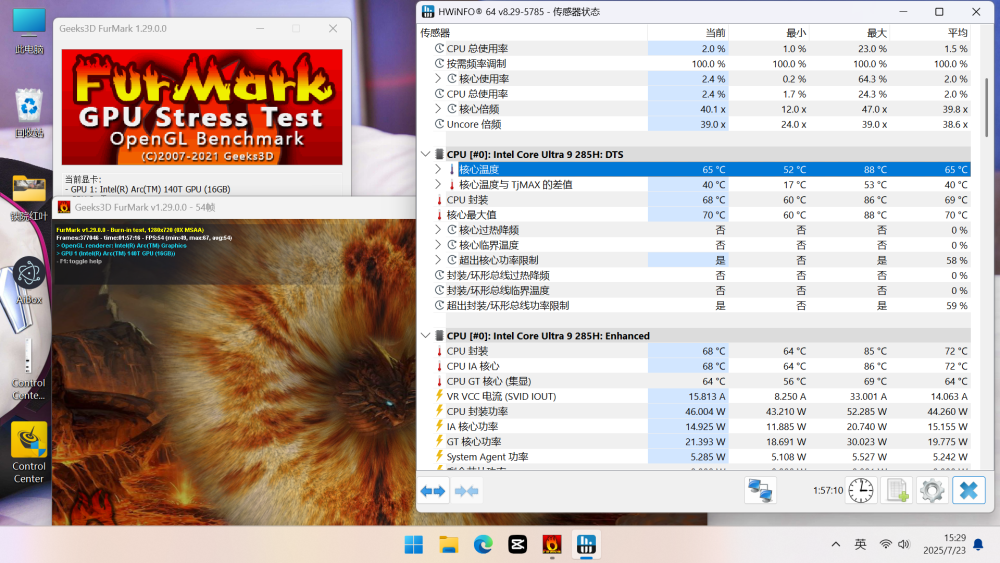
Task: Expand the 核心过热降频 row
Action: click(x=438, y=230)
